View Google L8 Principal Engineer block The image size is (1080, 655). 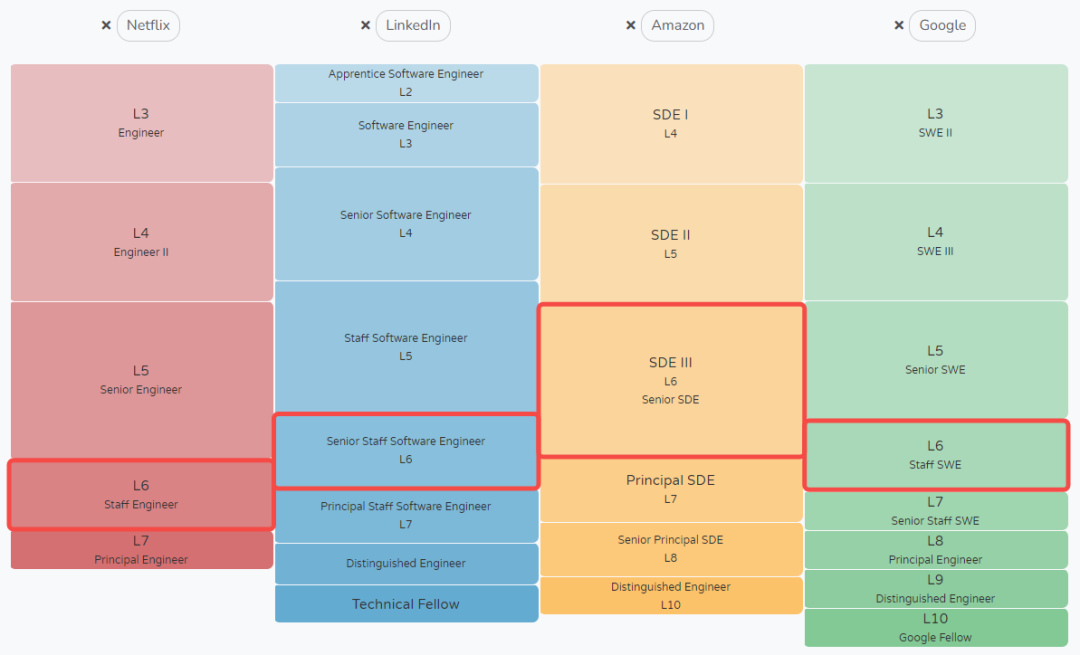coord(936,550)
